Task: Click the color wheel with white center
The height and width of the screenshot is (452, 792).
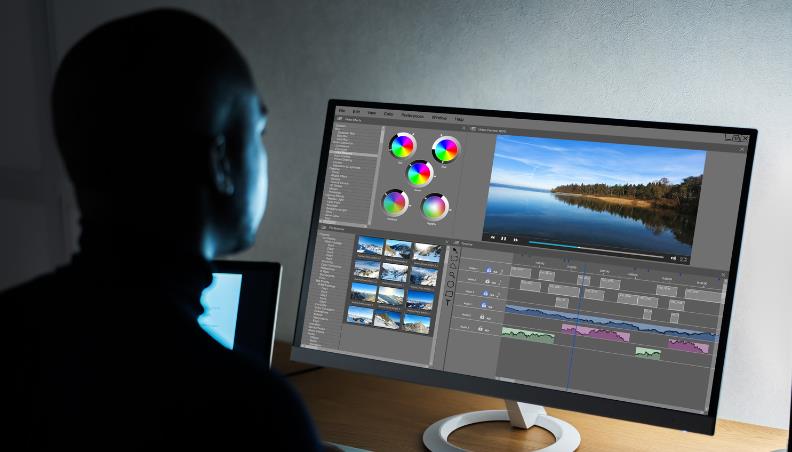Action: coord(435,207)
